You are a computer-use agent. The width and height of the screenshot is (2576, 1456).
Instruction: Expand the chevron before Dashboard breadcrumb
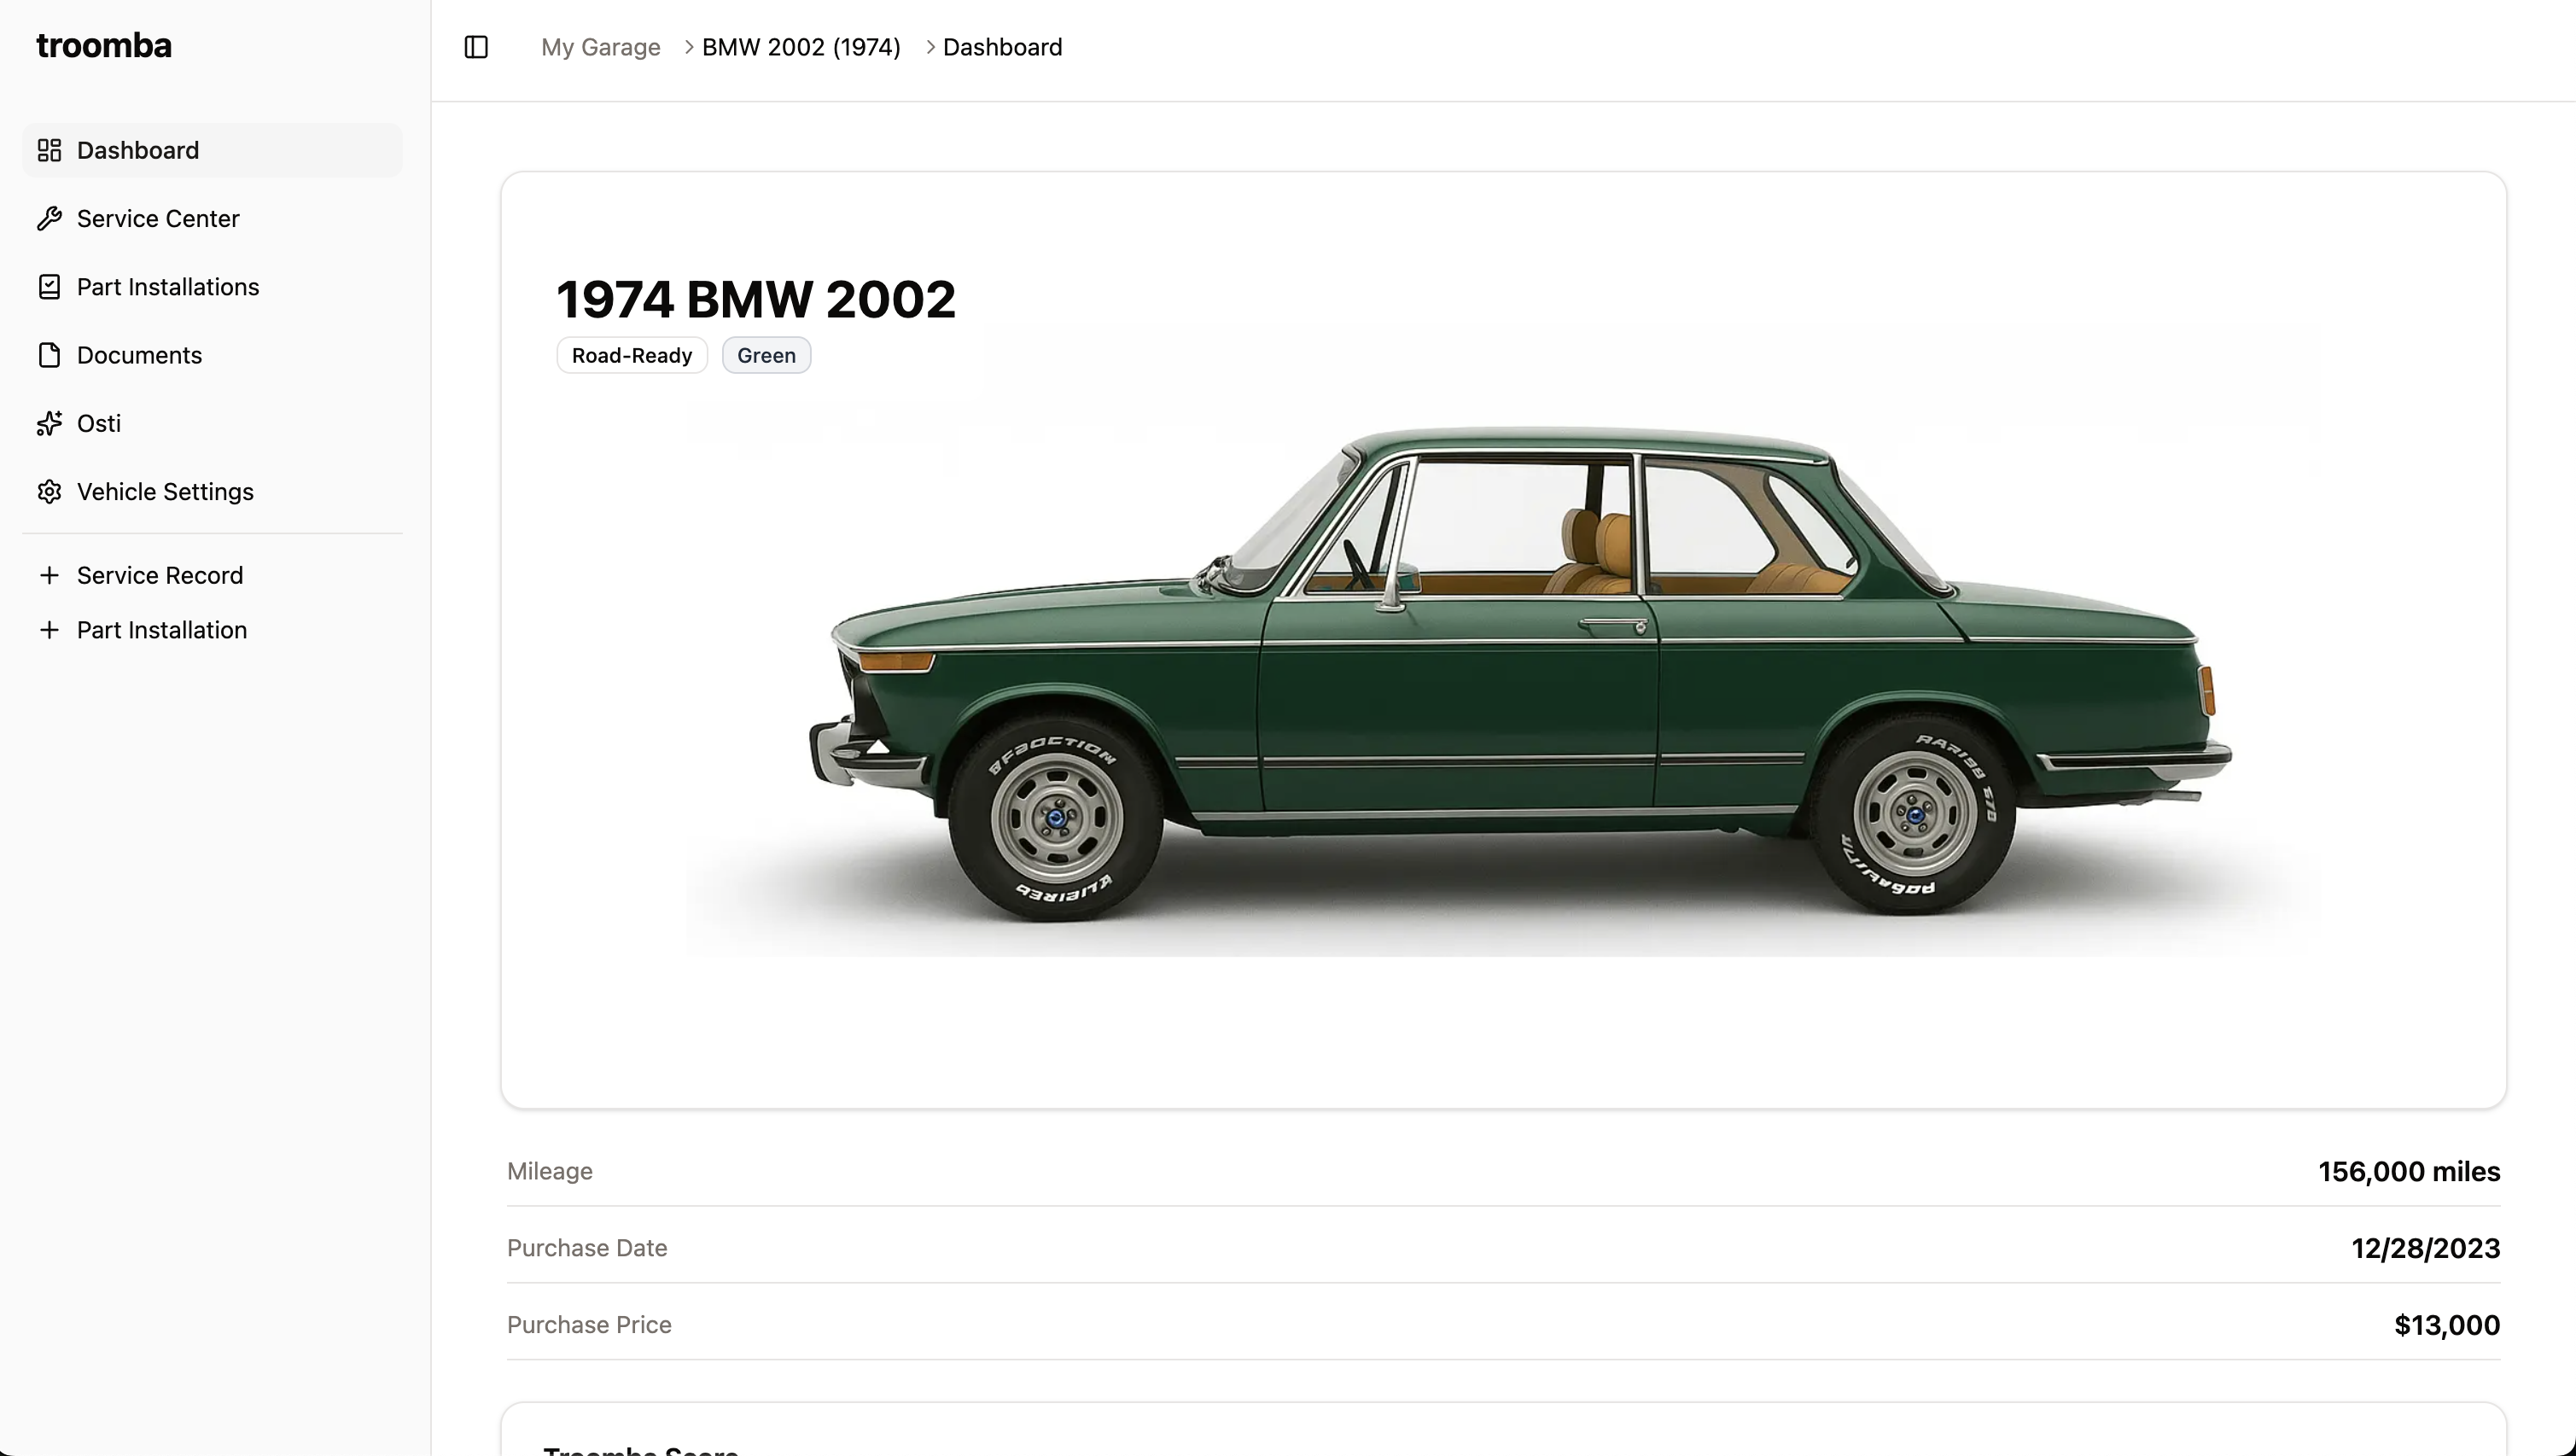[930, 47]
